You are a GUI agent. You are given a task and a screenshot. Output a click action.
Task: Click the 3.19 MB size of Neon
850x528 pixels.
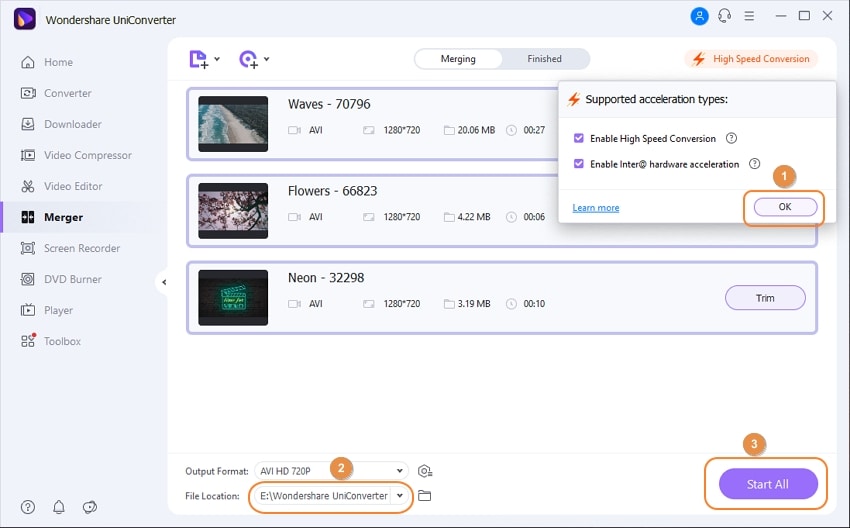click(474, 304)
